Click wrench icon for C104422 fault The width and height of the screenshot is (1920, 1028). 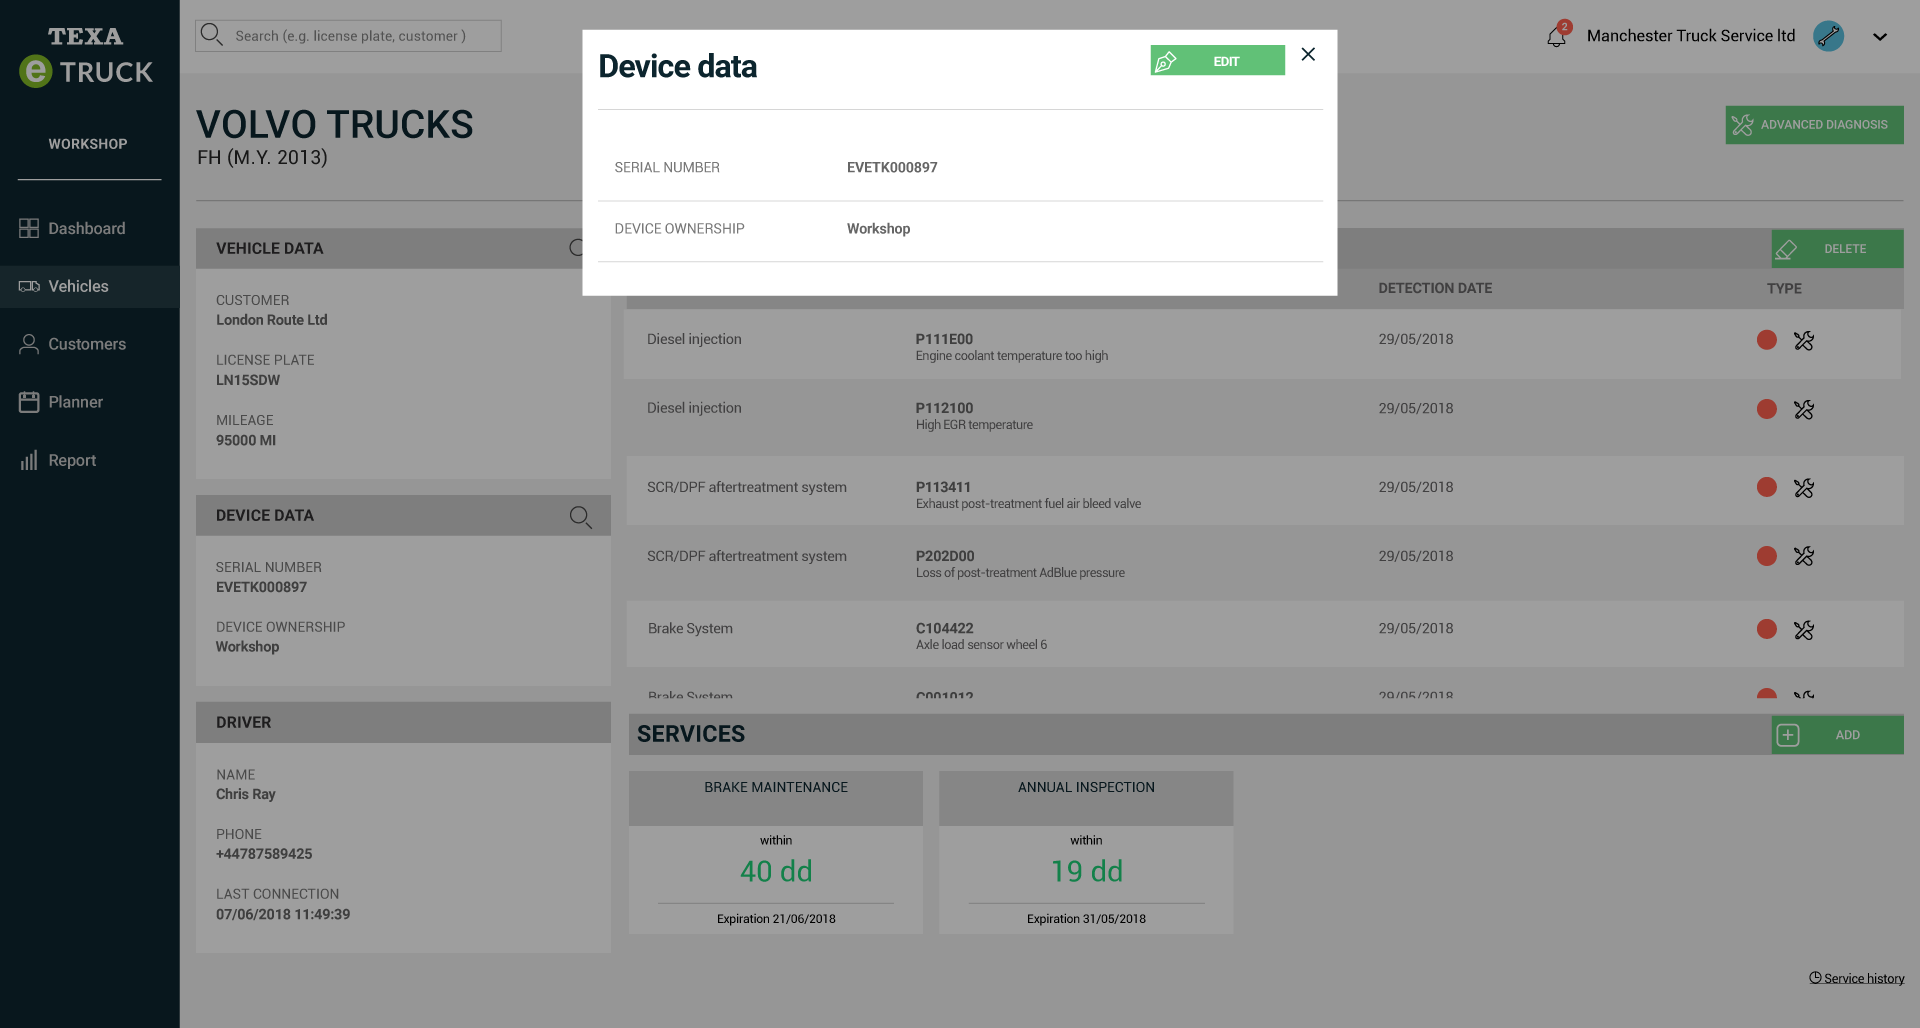(1804, 630)
